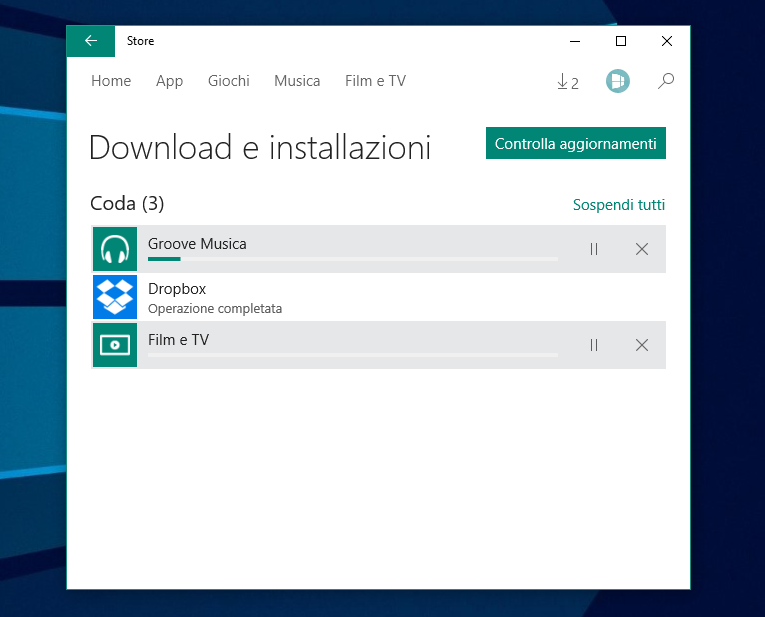The image size is (765, 617).
Task: Switch to the Home tab
Action: point(111,81)
